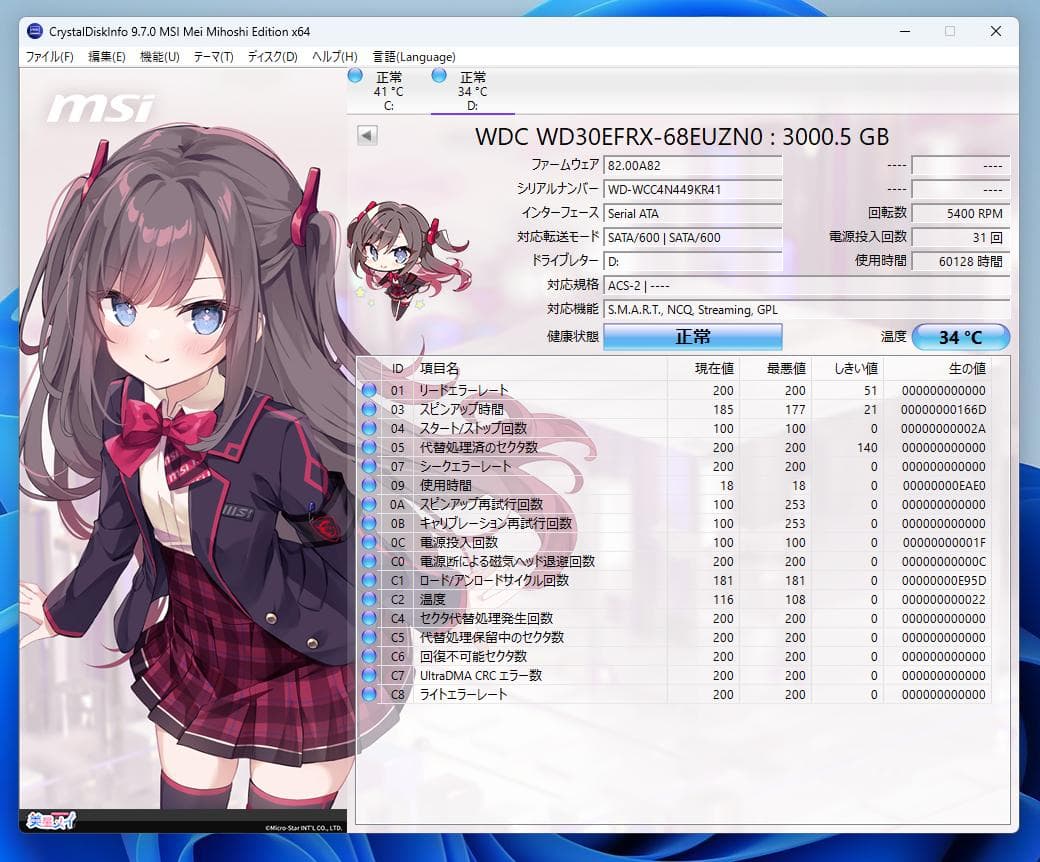
Task: Open the ファイル(F) menu
Action: pos(49,57)
